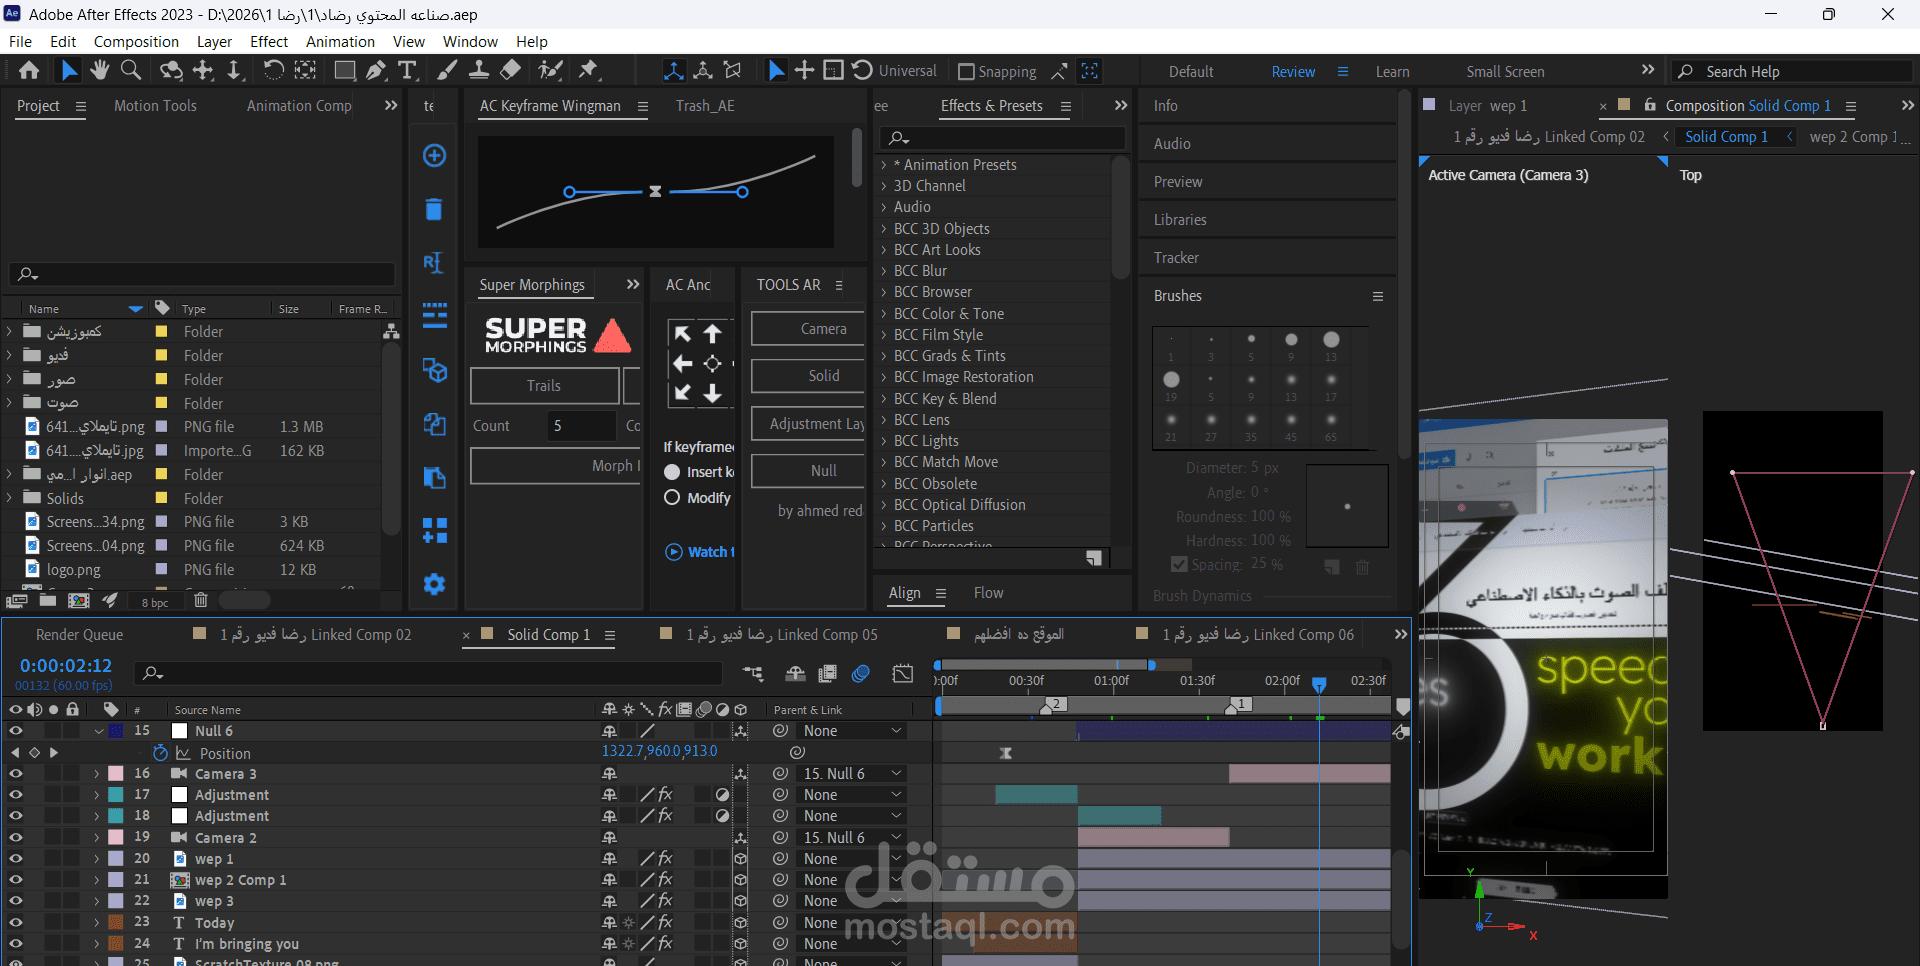Toggle visibility of the Null 6 layer
1920x966 pixels.
click(x=15, y=731)
